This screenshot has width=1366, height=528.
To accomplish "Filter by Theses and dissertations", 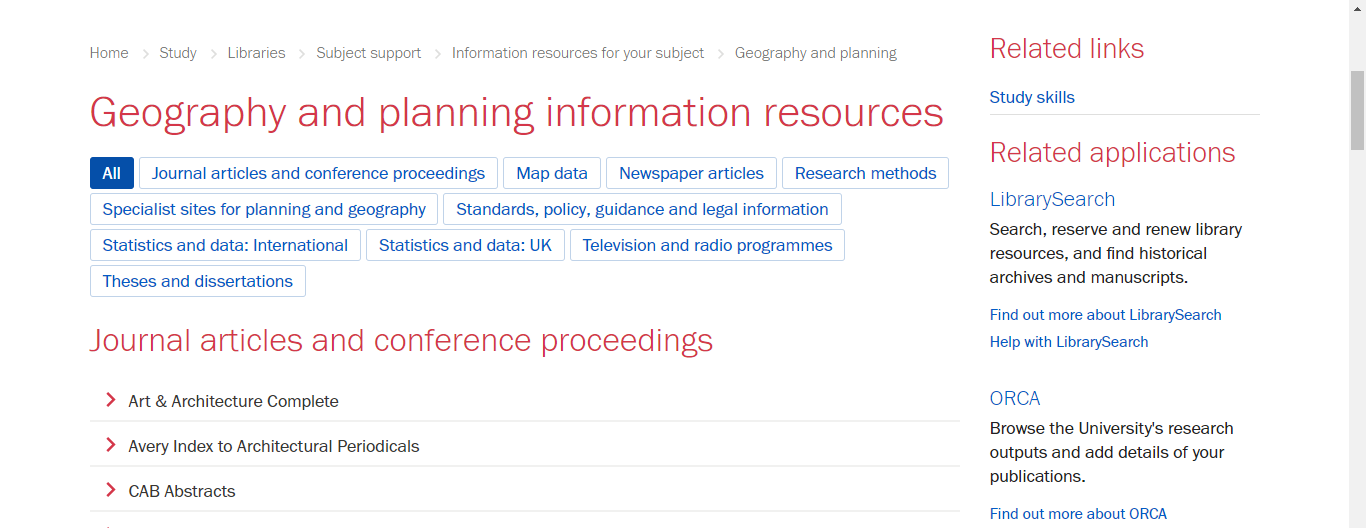I will click(198, 281).
